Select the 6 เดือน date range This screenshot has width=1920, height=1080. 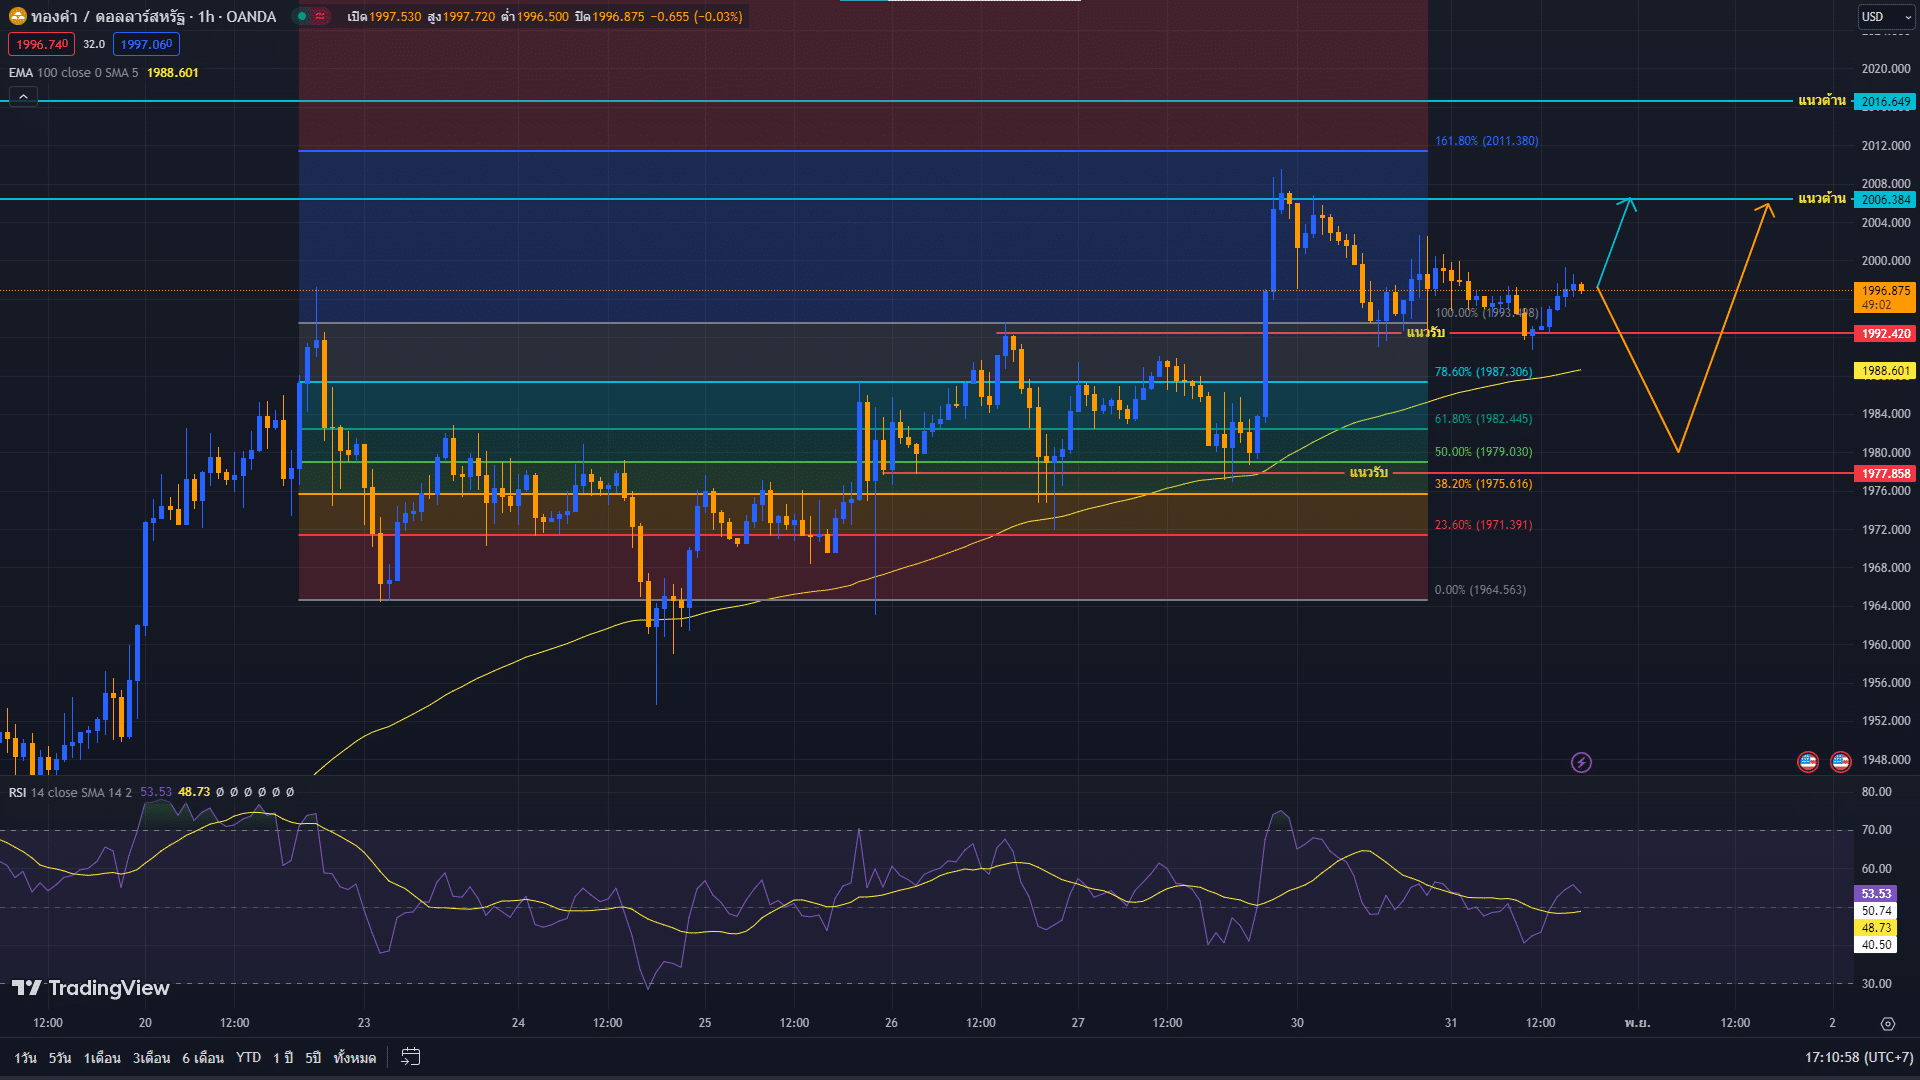(203, 1057)
